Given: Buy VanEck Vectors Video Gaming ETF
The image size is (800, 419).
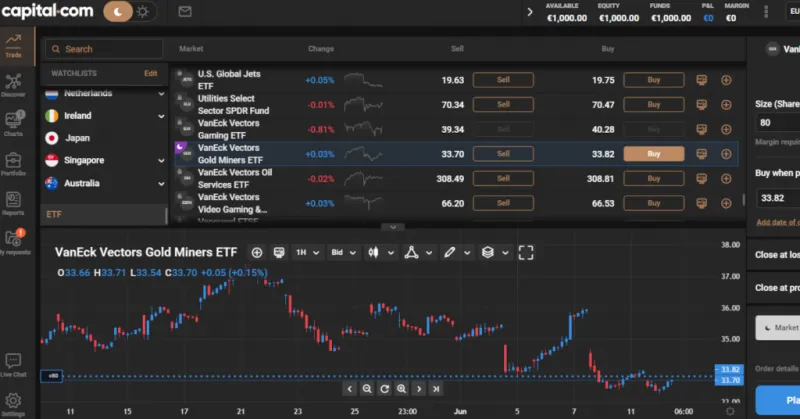Looking at the screenshot, I should tap(654, 203).
